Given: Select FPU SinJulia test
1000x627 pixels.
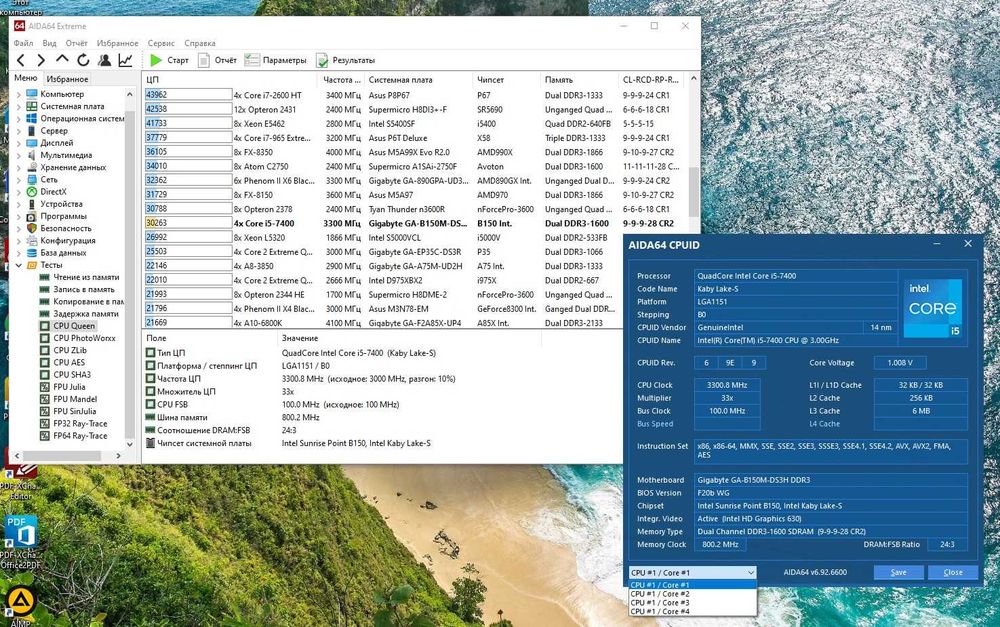Looking at the screenshot, I should 75,411.
